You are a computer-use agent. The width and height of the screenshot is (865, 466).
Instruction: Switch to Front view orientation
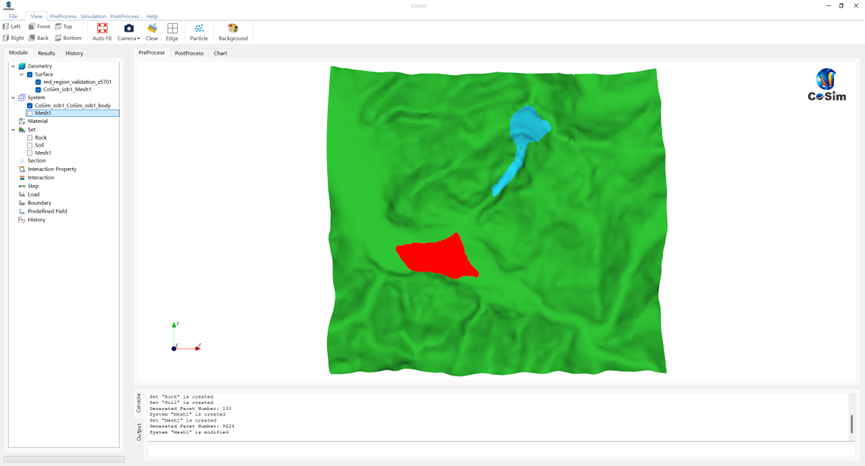click(39, 26)
